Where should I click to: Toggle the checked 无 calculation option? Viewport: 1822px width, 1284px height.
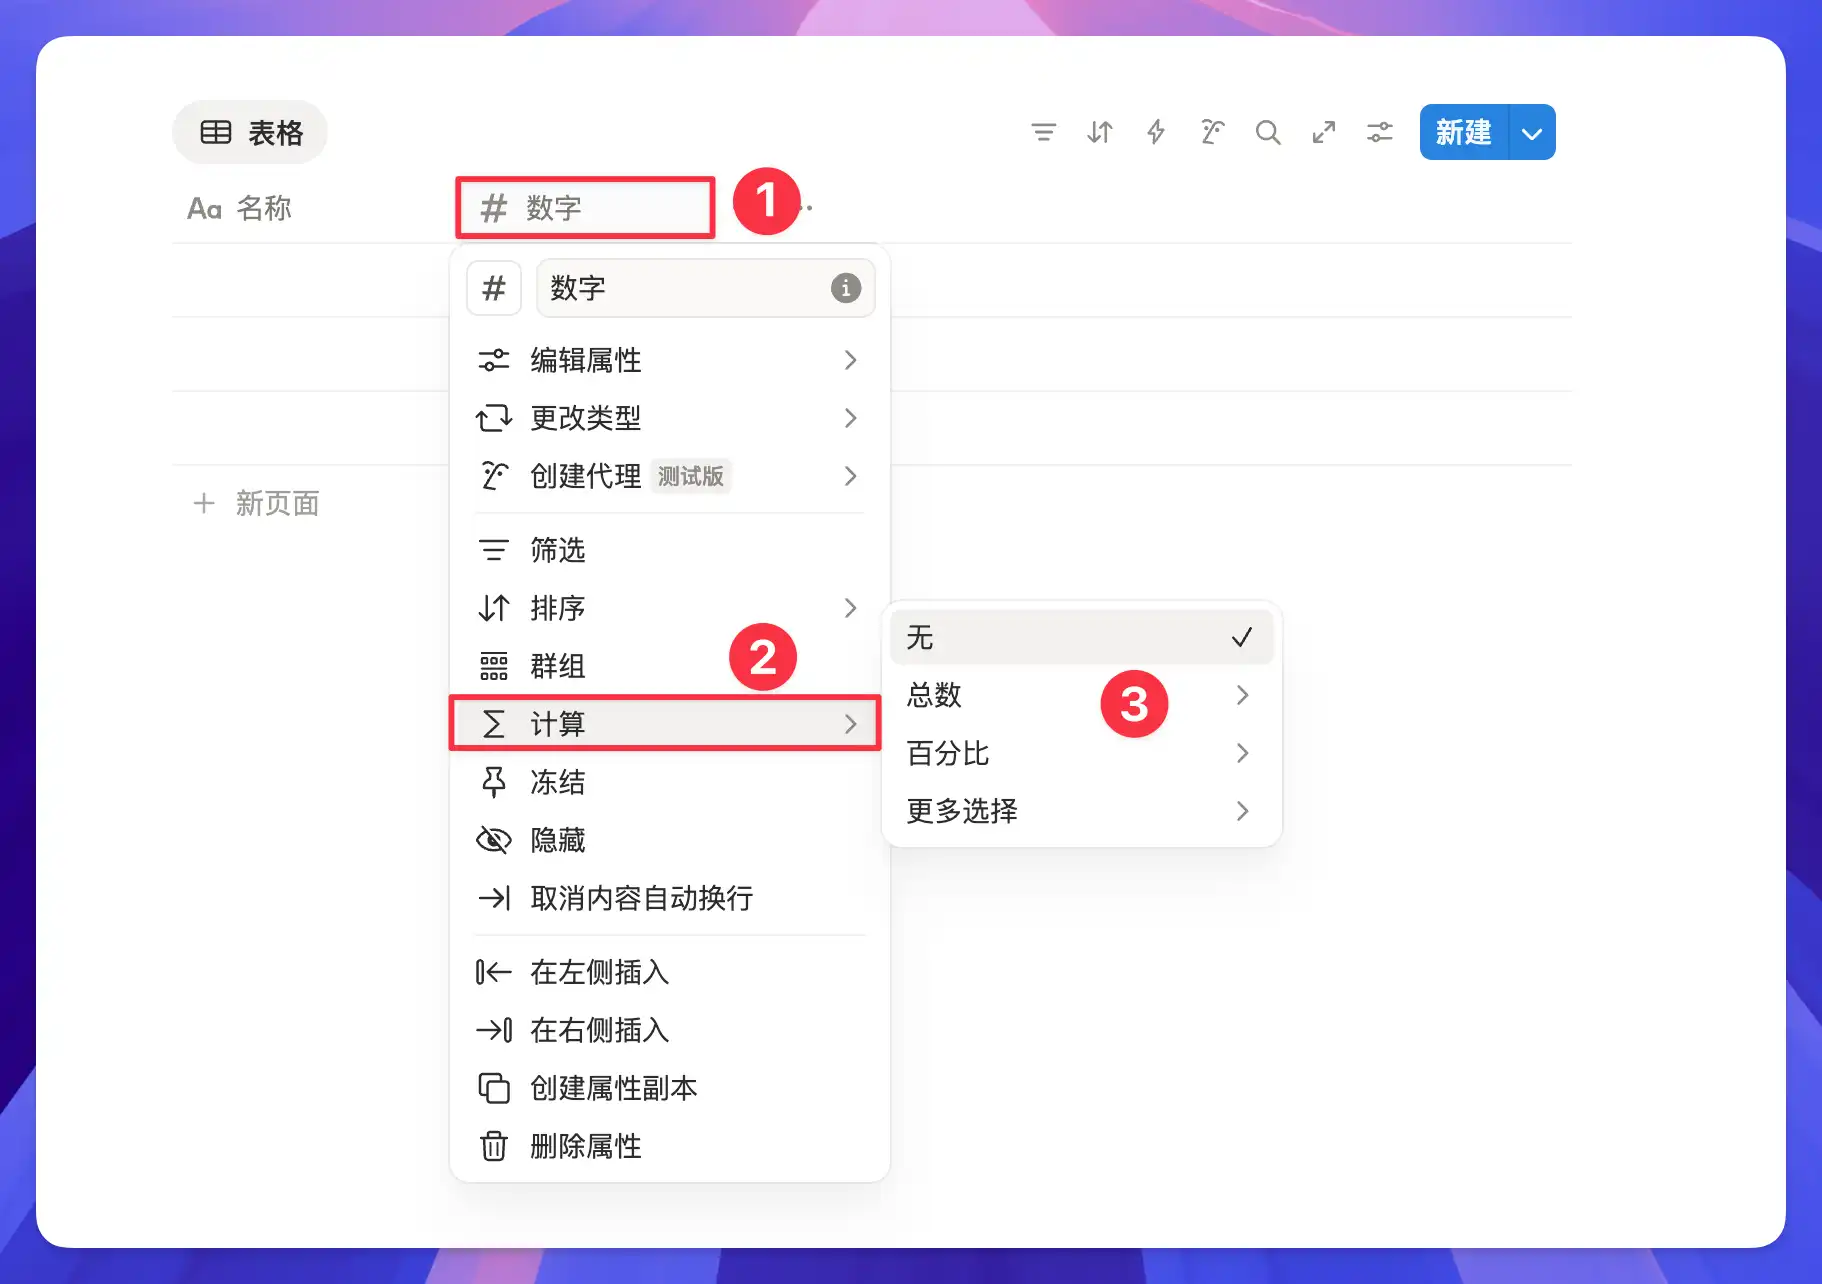click(1080, 637)
